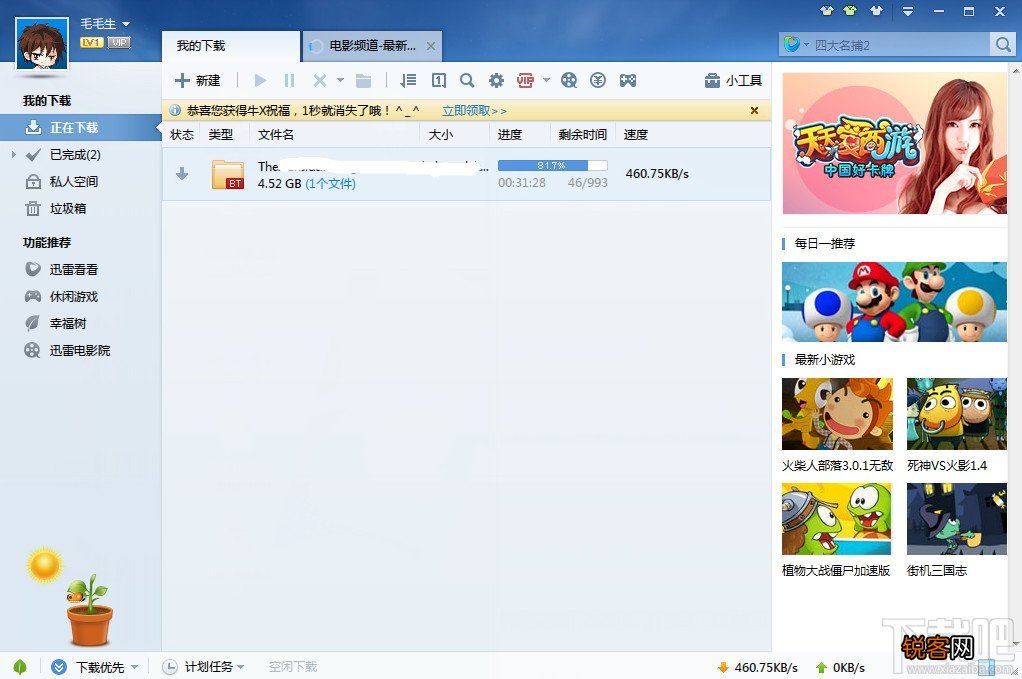Image resolution: width=1022 pixels, height=679 pixels.
Task: Open the main menu arrow in title bar
Action: [x=908, y=11]
